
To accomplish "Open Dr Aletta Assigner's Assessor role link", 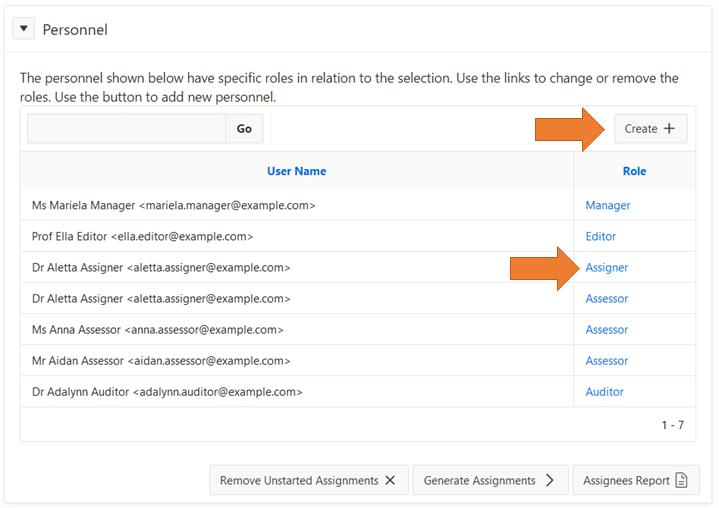I will click(607, 298).
